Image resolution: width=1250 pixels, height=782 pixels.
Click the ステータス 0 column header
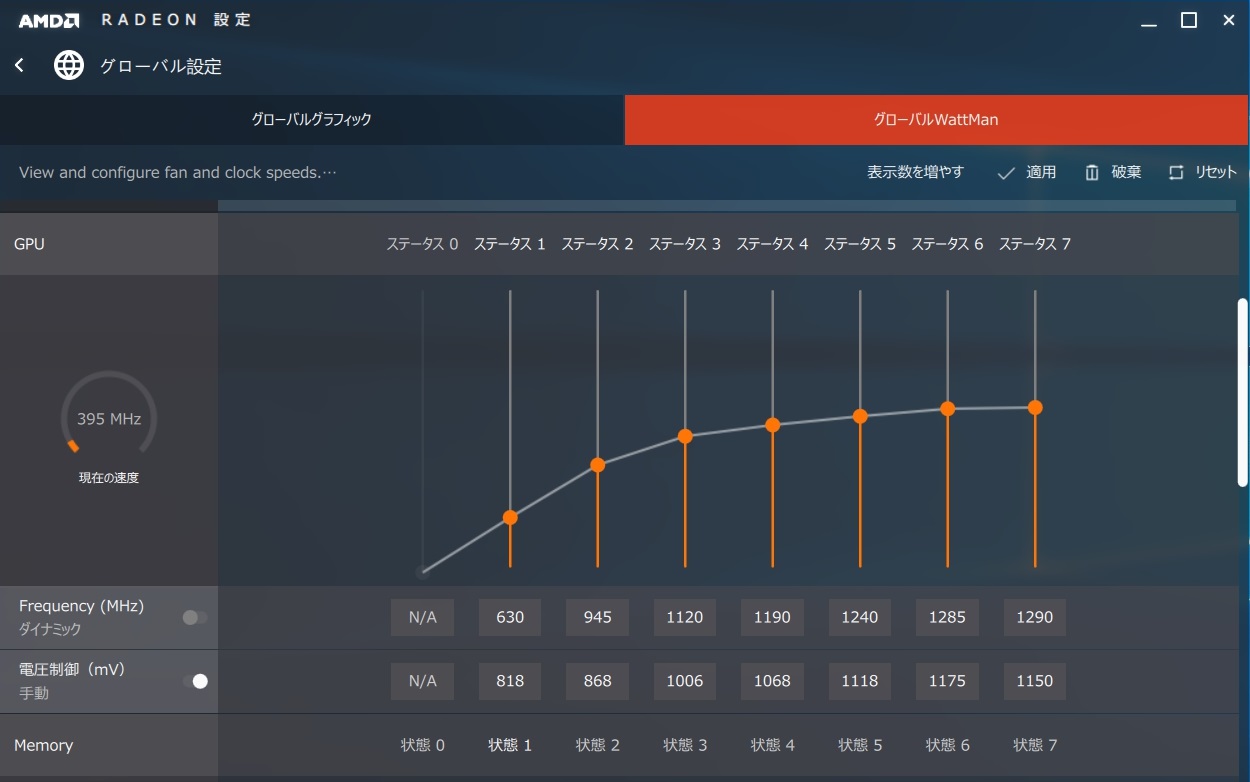tap(422, 244)
